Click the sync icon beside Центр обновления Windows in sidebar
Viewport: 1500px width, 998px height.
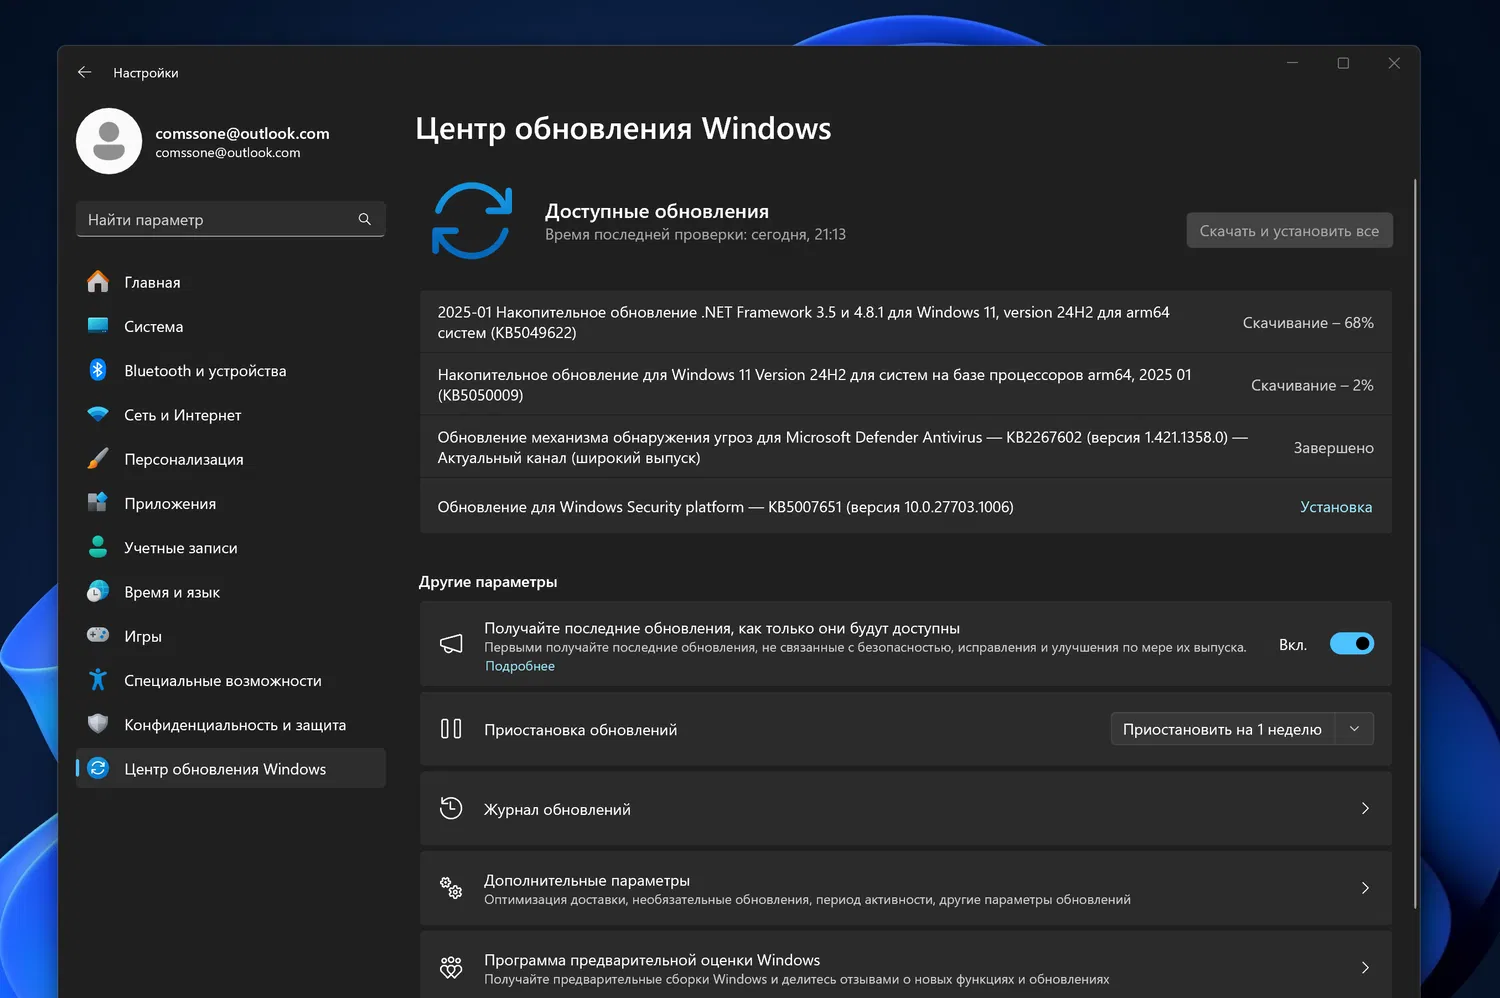click(x=98, y=768)
